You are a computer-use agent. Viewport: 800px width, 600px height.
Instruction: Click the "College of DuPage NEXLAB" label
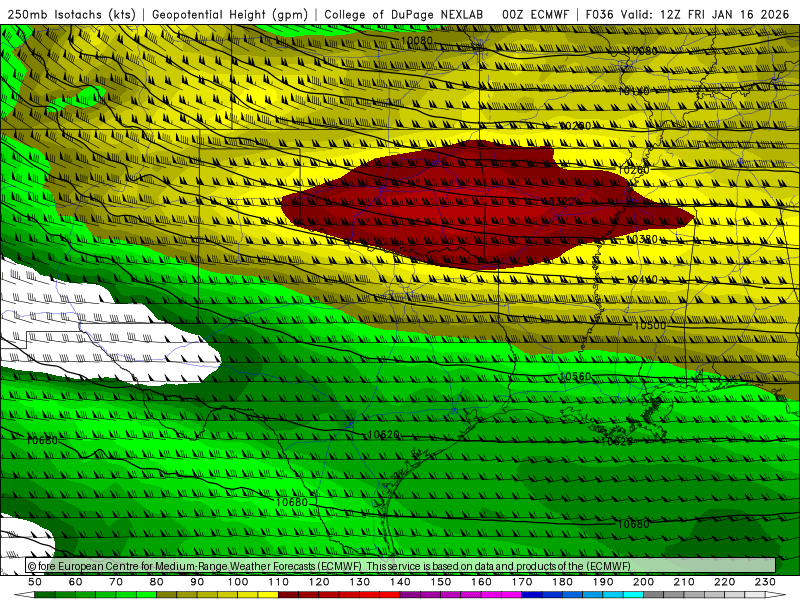click(x=404, y=14)
